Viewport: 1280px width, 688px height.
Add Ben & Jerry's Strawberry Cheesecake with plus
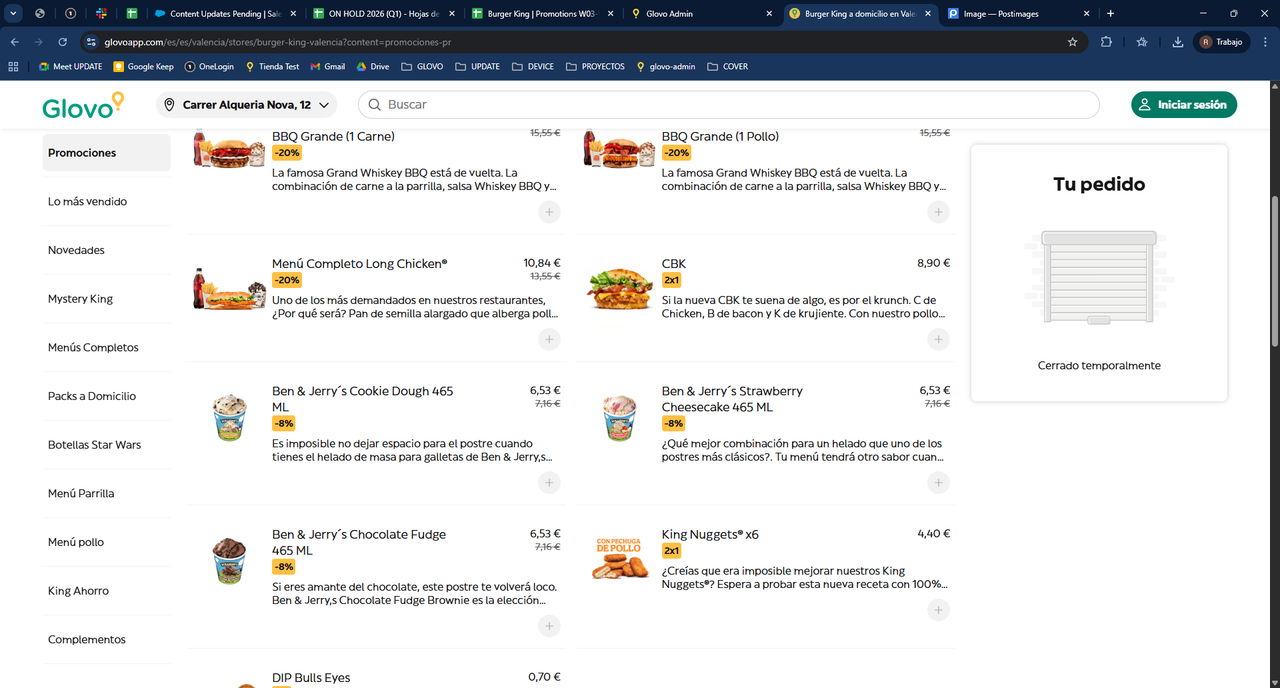pyautogui.click(x=938, y=483)
